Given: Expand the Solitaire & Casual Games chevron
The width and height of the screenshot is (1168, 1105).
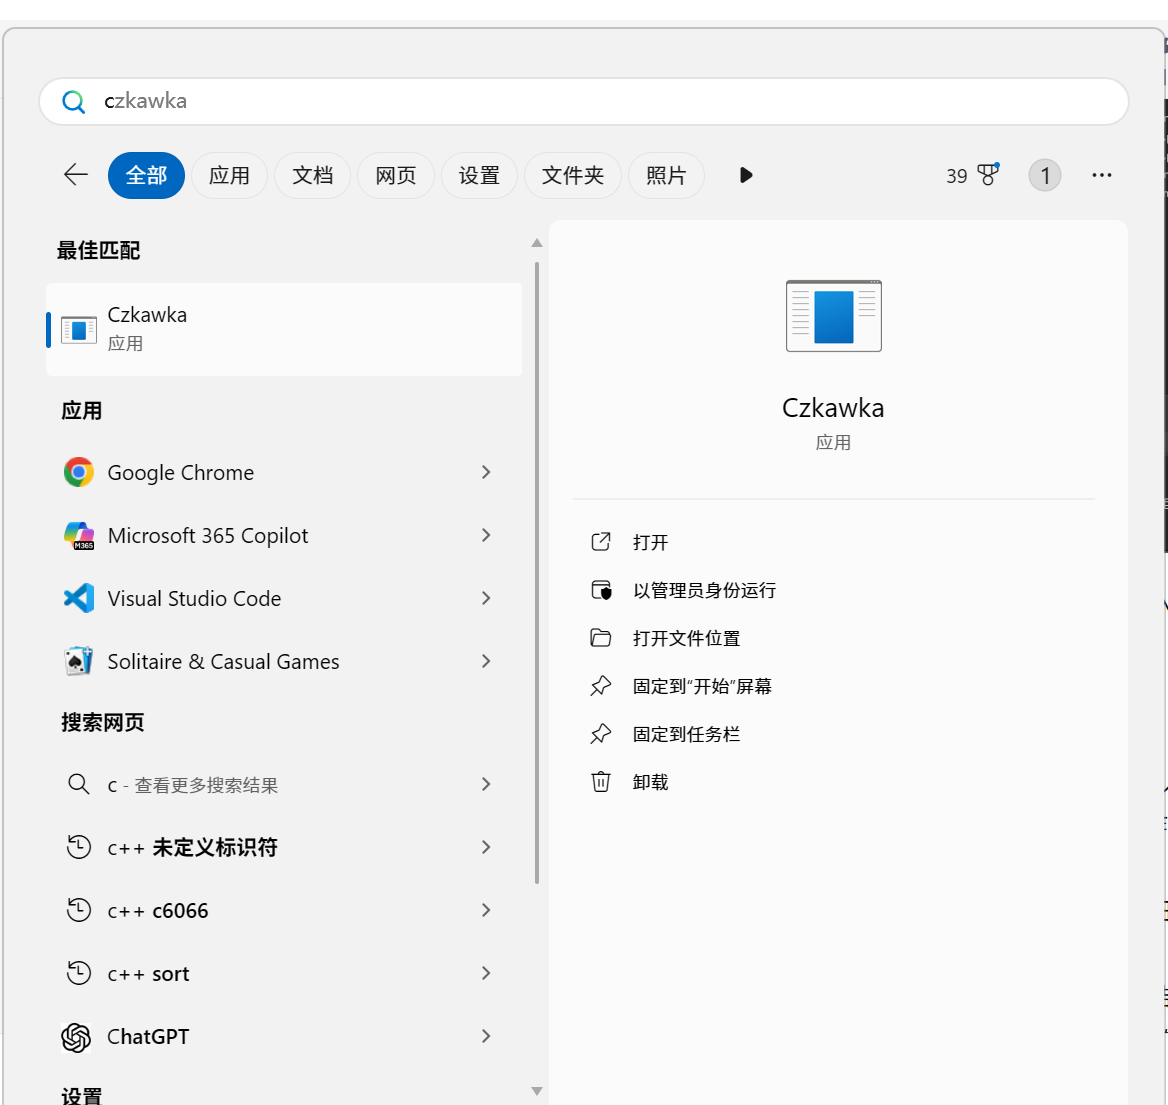Looking at the screenshot, I should point(486,662).
